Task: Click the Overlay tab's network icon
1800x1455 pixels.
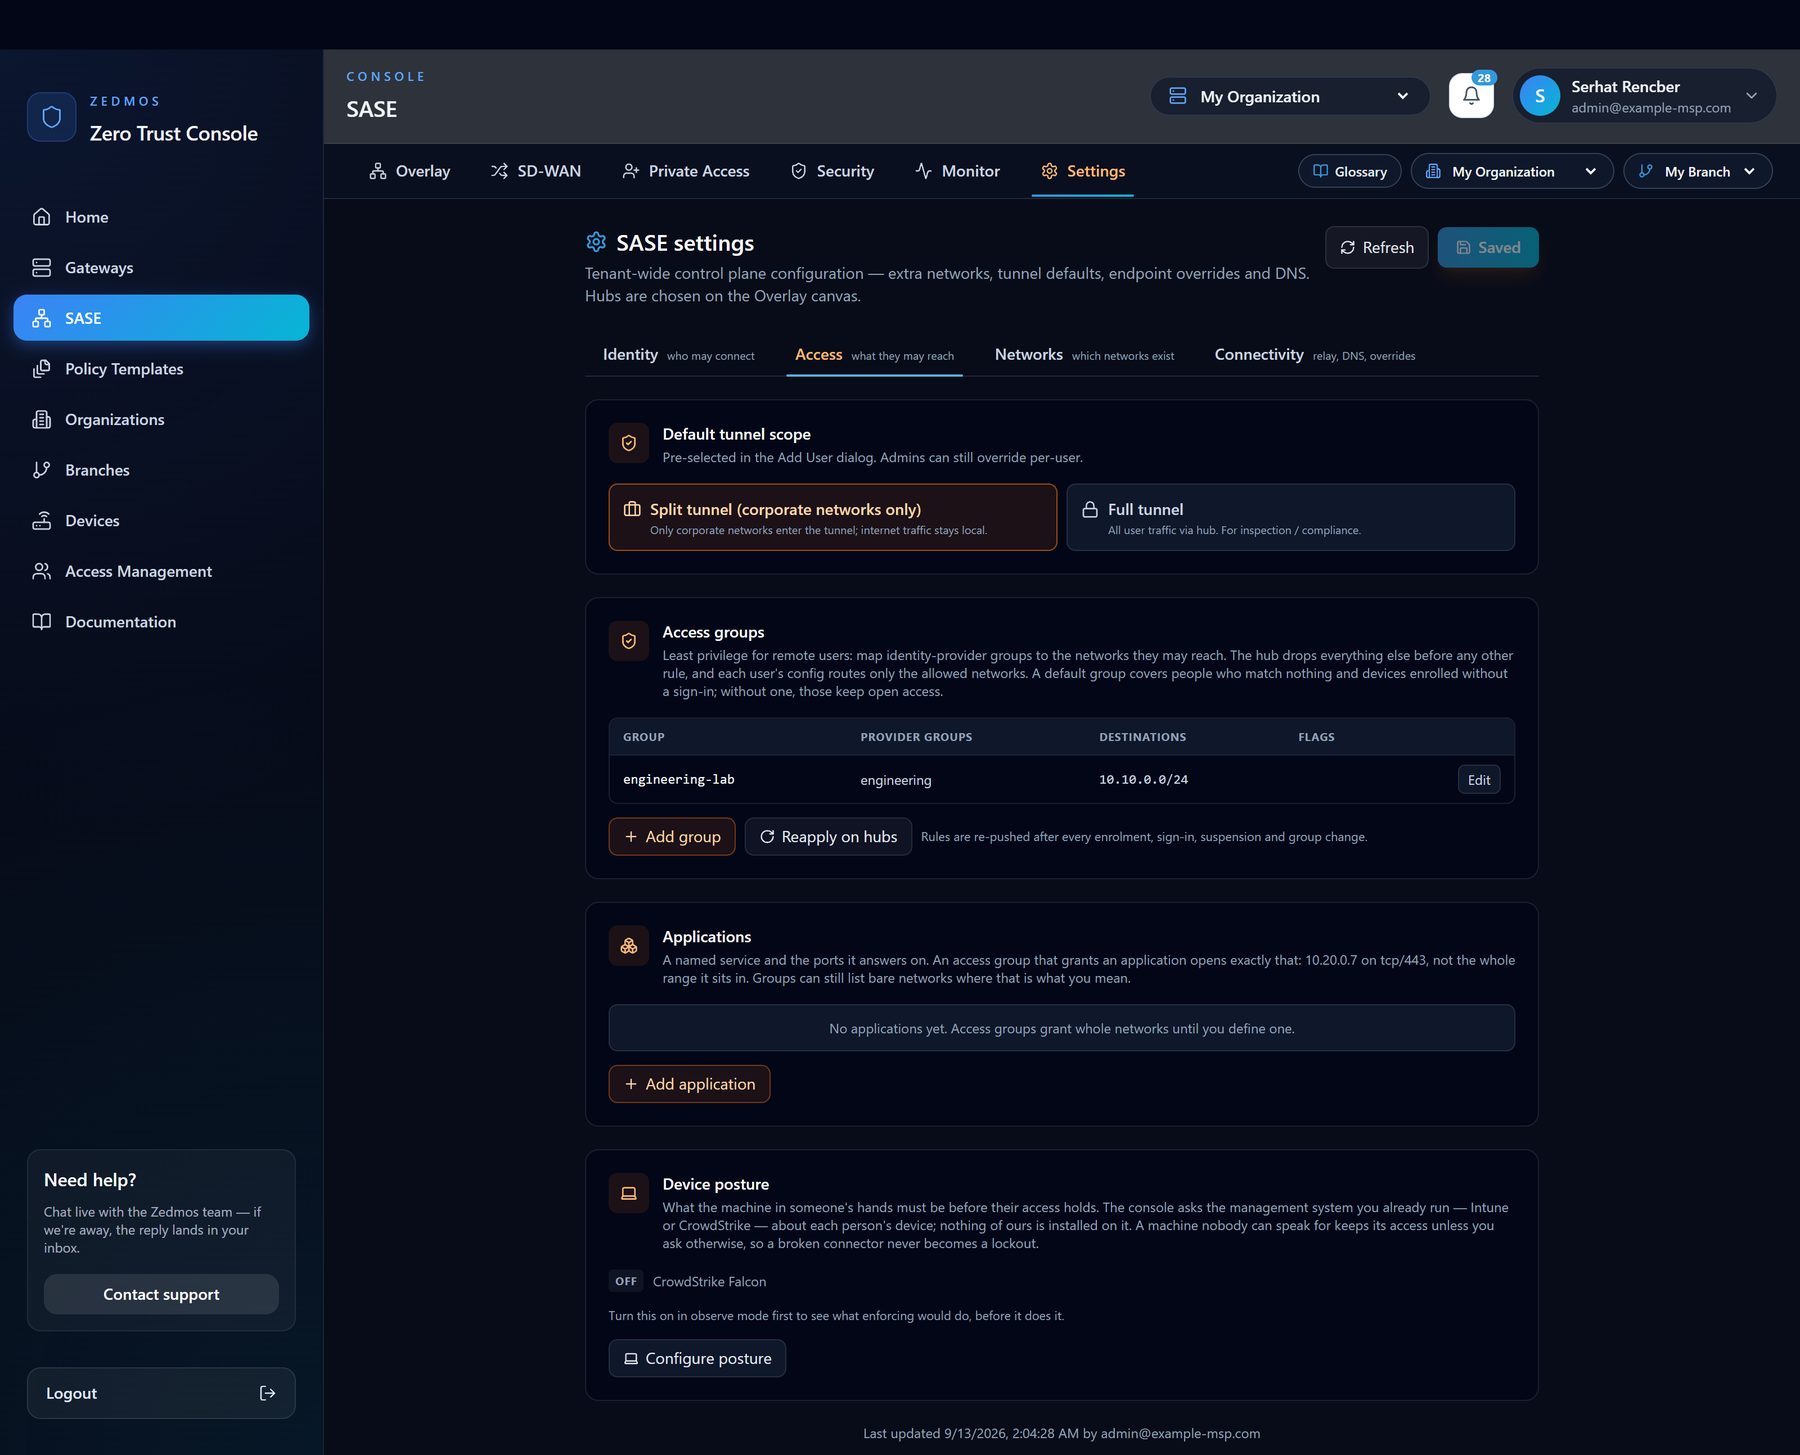Action: [x=377, y=171]
